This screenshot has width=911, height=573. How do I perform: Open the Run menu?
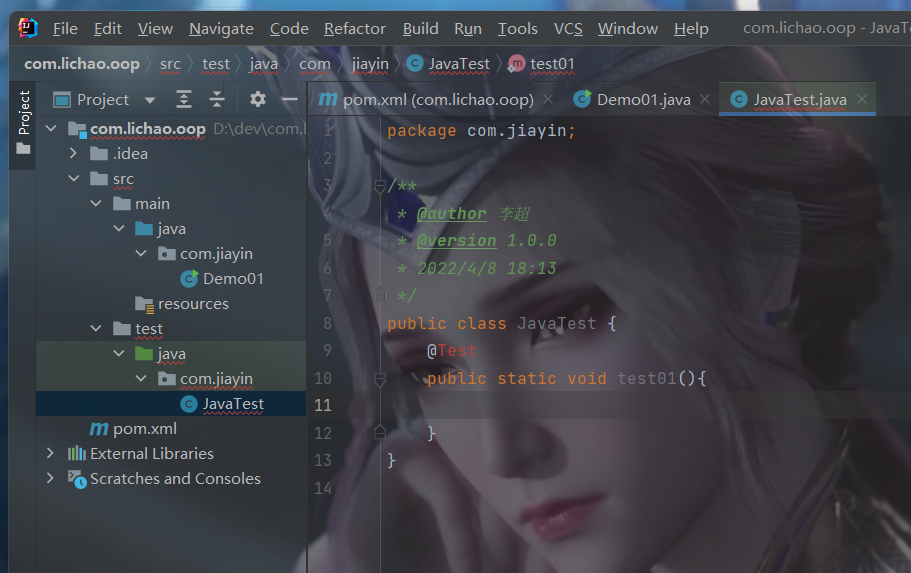tap(468, 28)
